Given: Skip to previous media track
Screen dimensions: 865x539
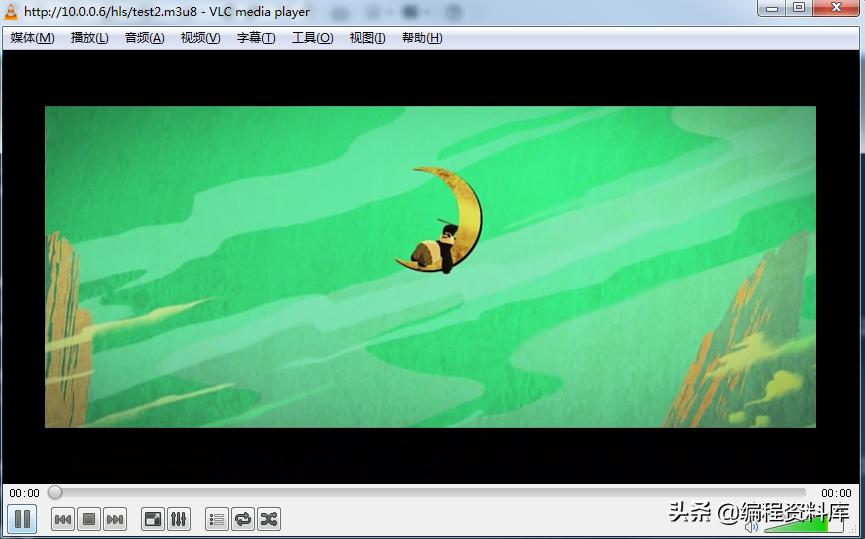Looking at the screenshot, I should [x=63, y=519].
